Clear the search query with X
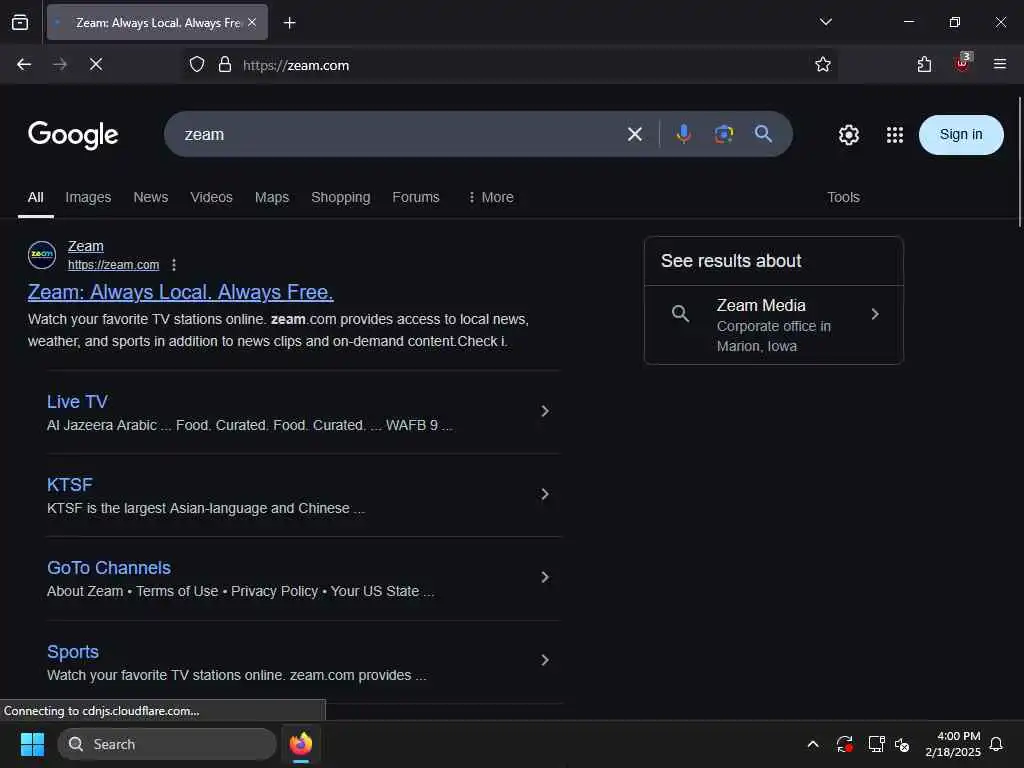The width and height of the screenshot is (1024, 768). [635, 135]
